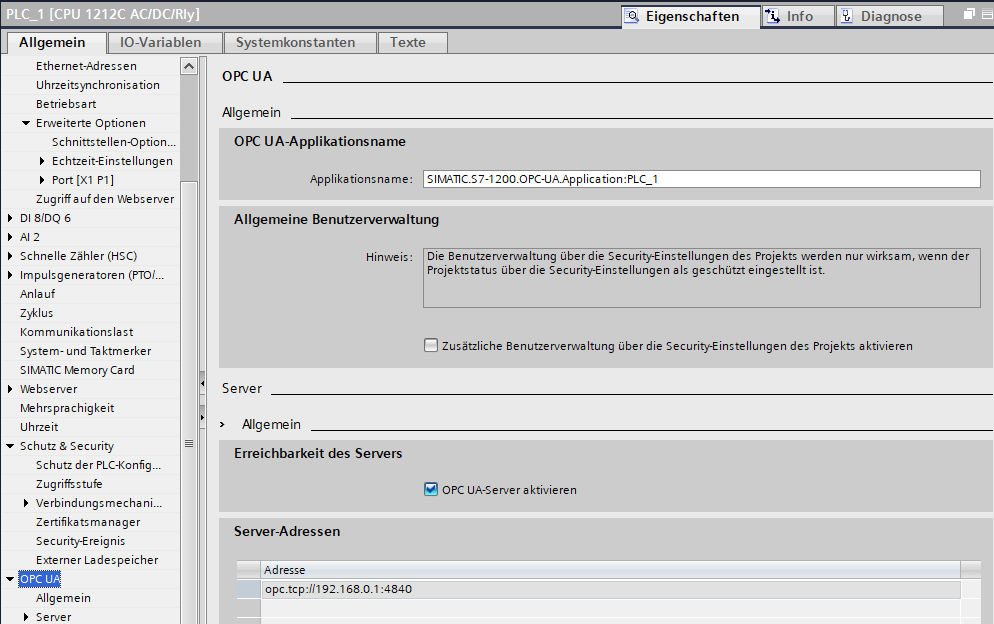The image size is (994, 624).
Task: Expand Verbindungsmechani... node arrow
Action: click(x=26, y=504)
